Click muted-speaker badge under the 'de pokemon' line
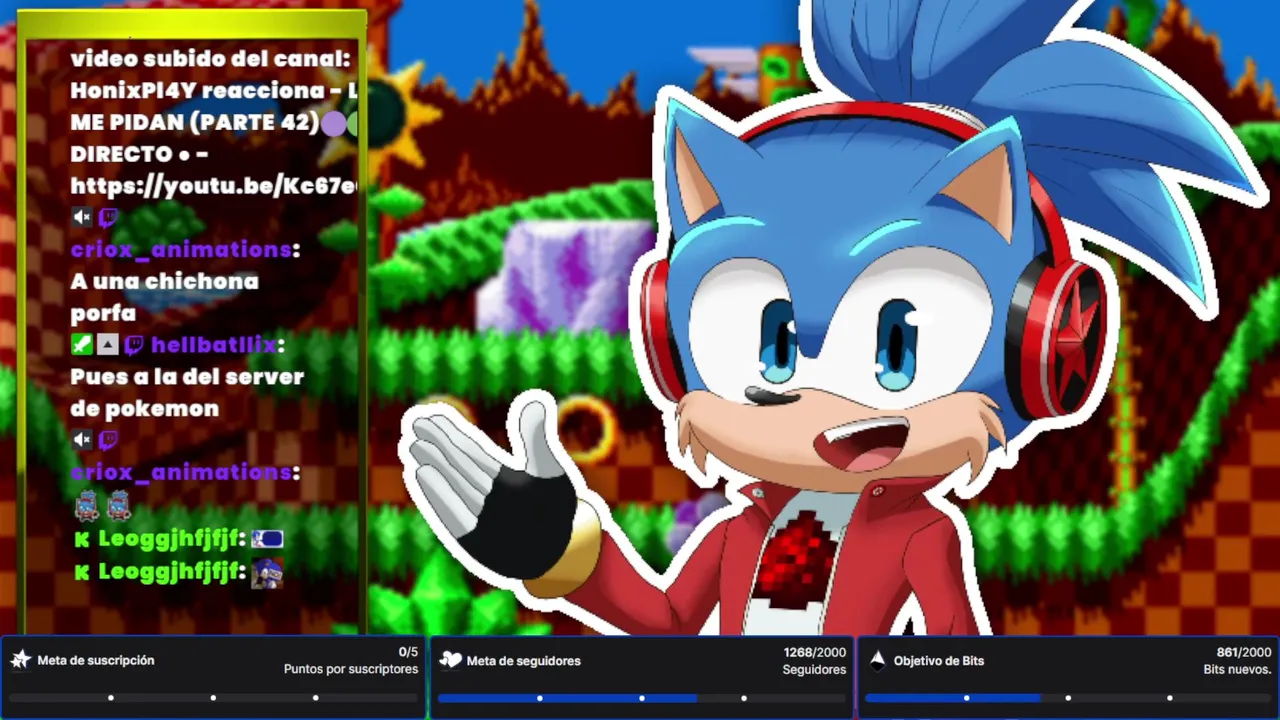1280x720 pixels. [x=82, y=440]
